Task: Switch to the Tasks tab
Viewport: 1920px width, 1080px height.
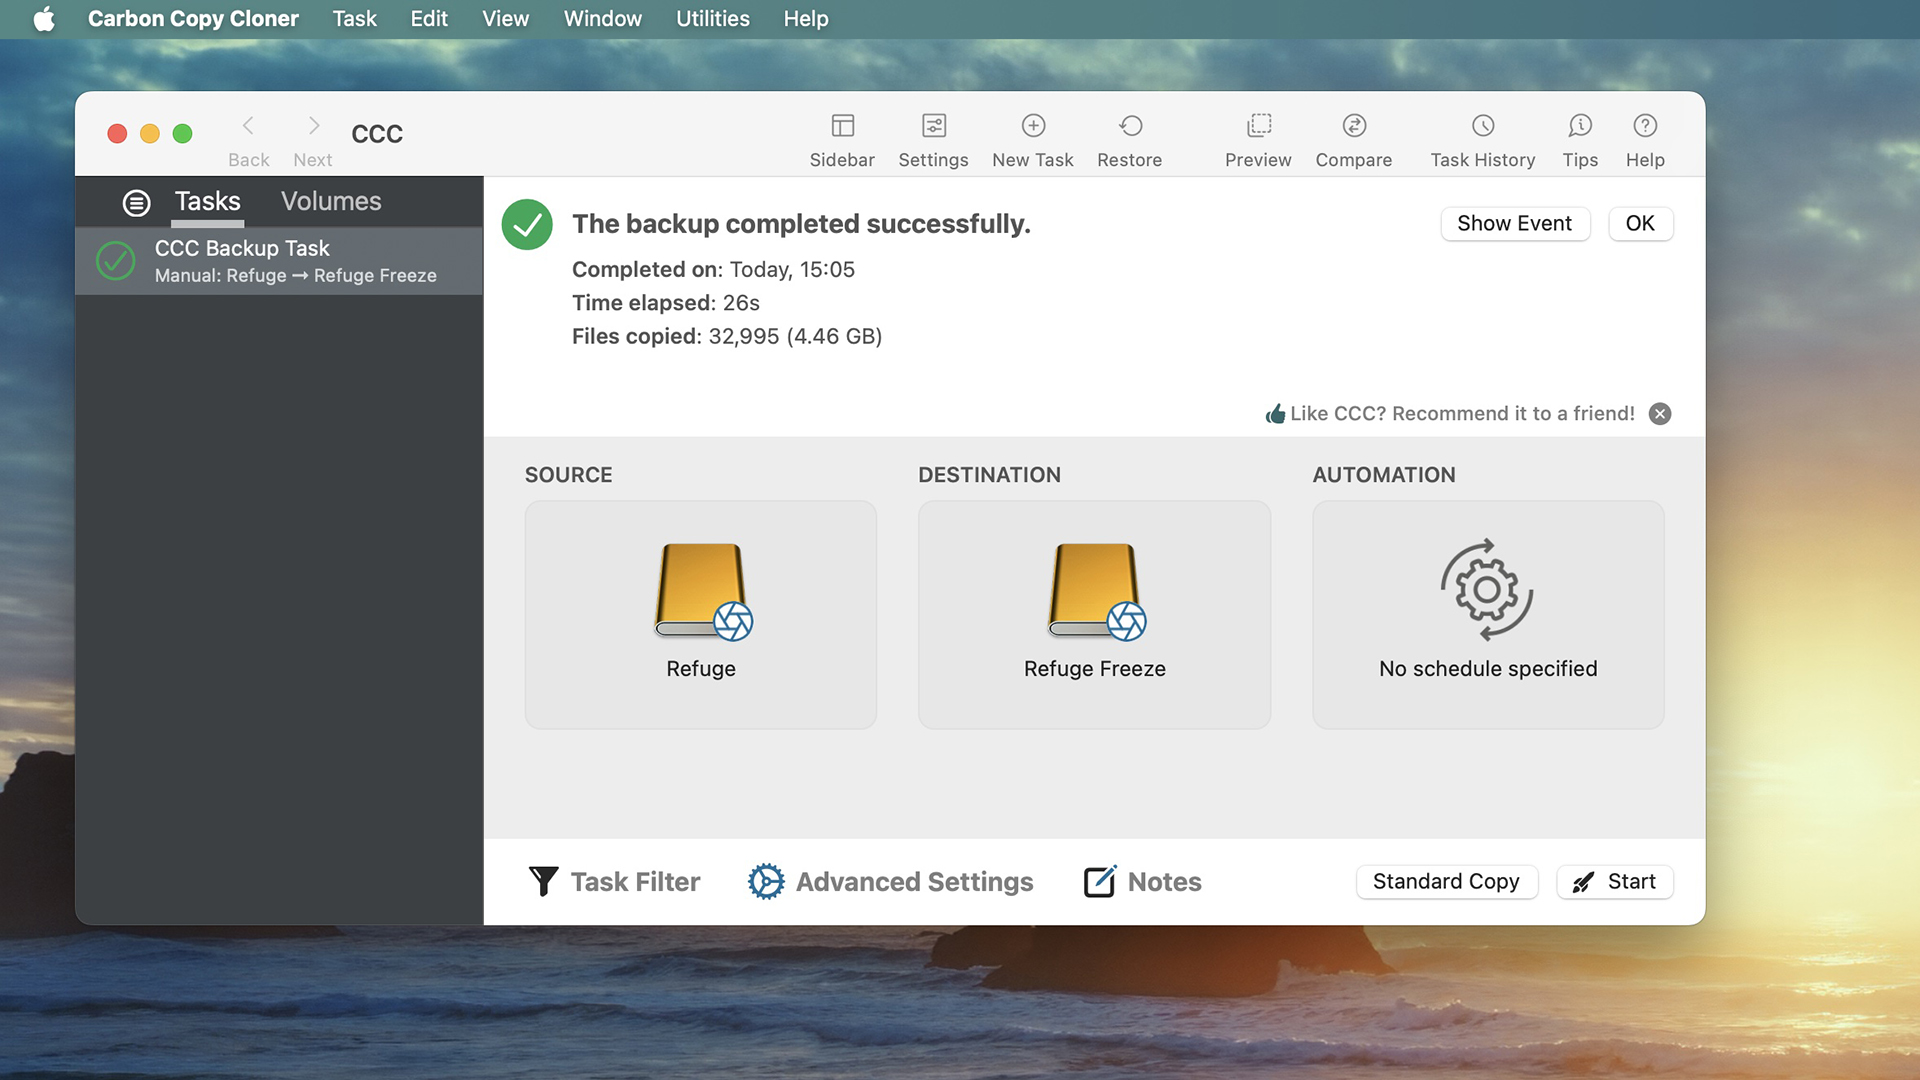Action: (x=207, y=201)
